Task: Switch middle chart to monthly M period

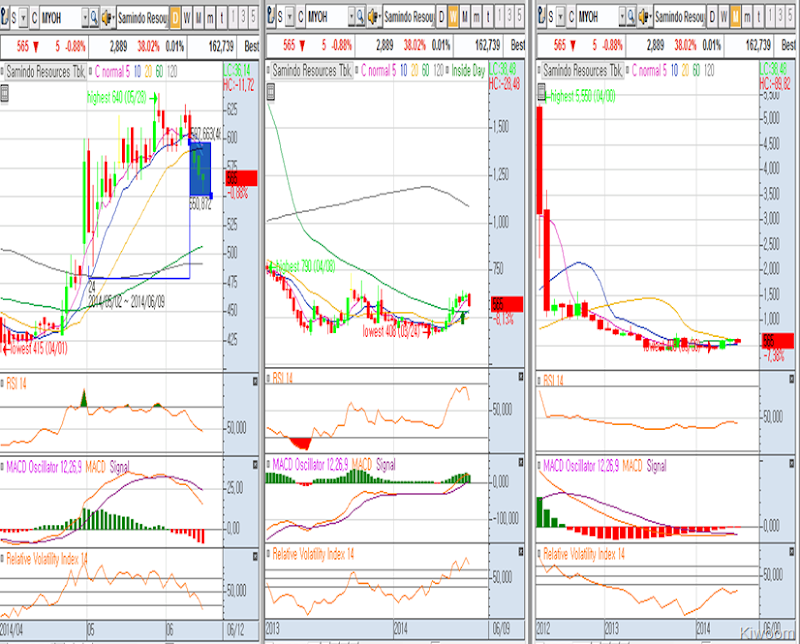Action: click(x=465, y=17)
